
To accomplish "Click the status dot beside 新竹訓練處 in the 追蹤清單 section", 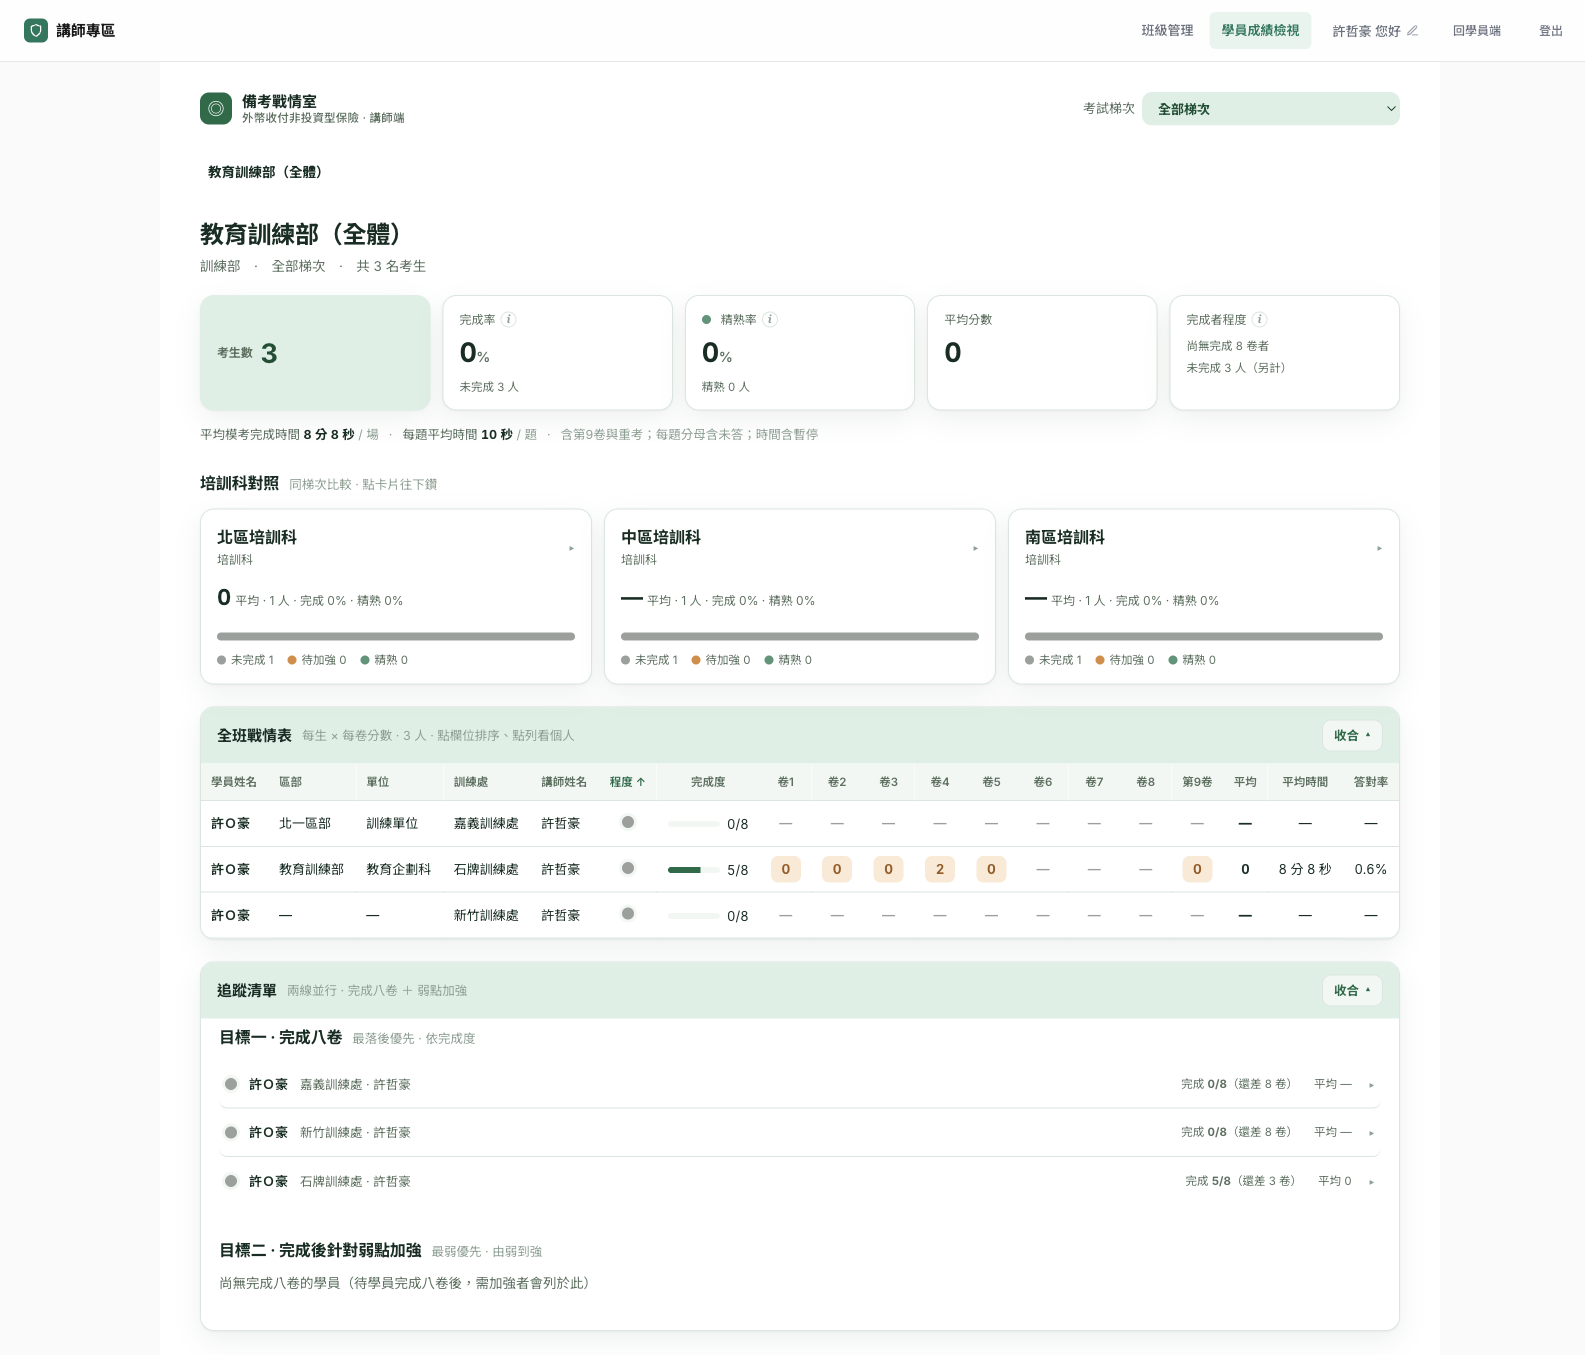I will click(x=231, y=1132).
